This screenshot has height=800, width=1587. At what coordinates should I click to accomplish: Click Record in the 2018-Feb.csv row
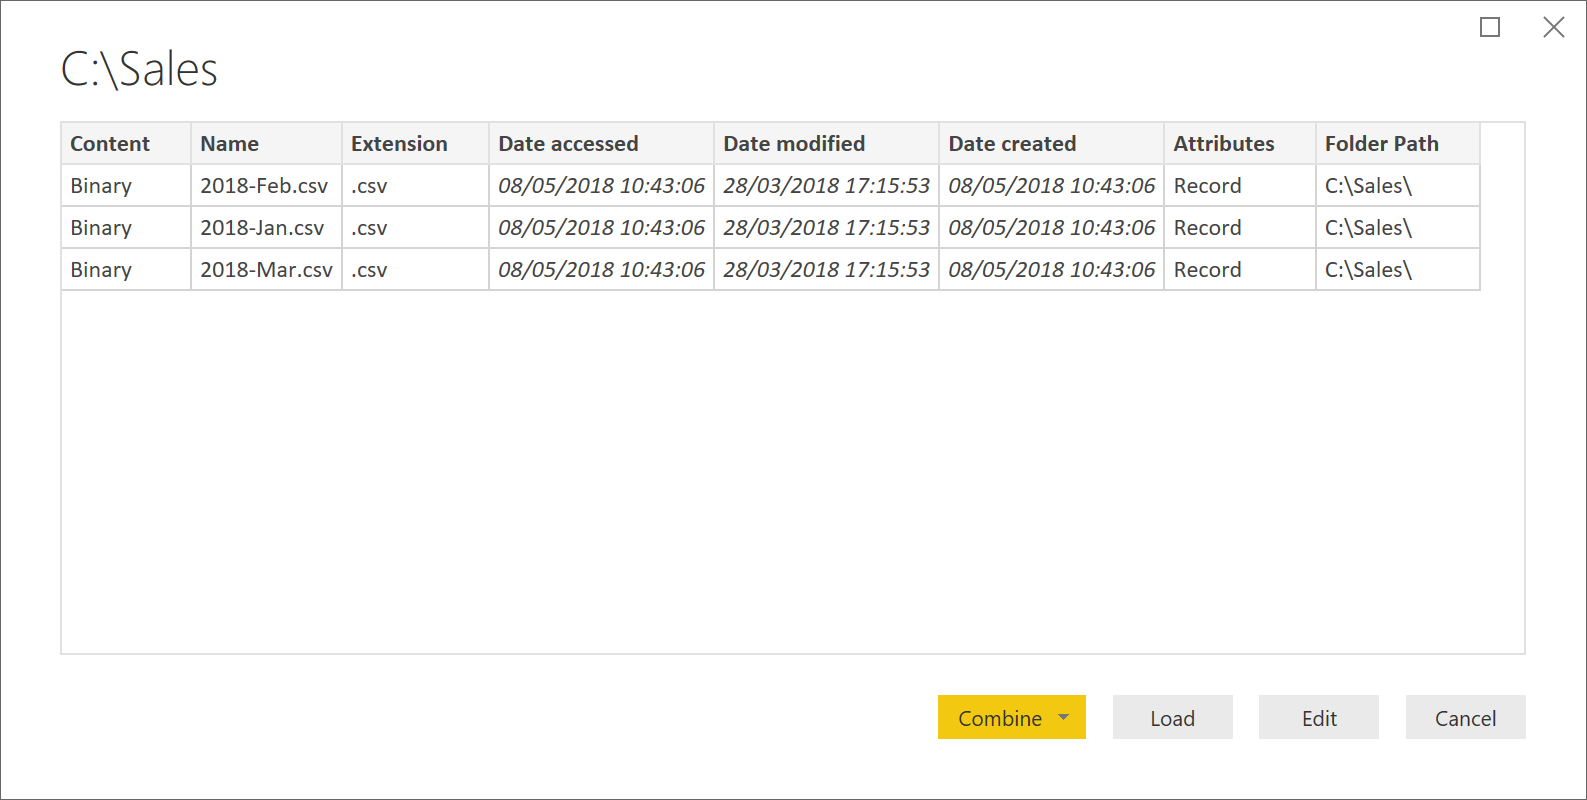click(1207, 186)
